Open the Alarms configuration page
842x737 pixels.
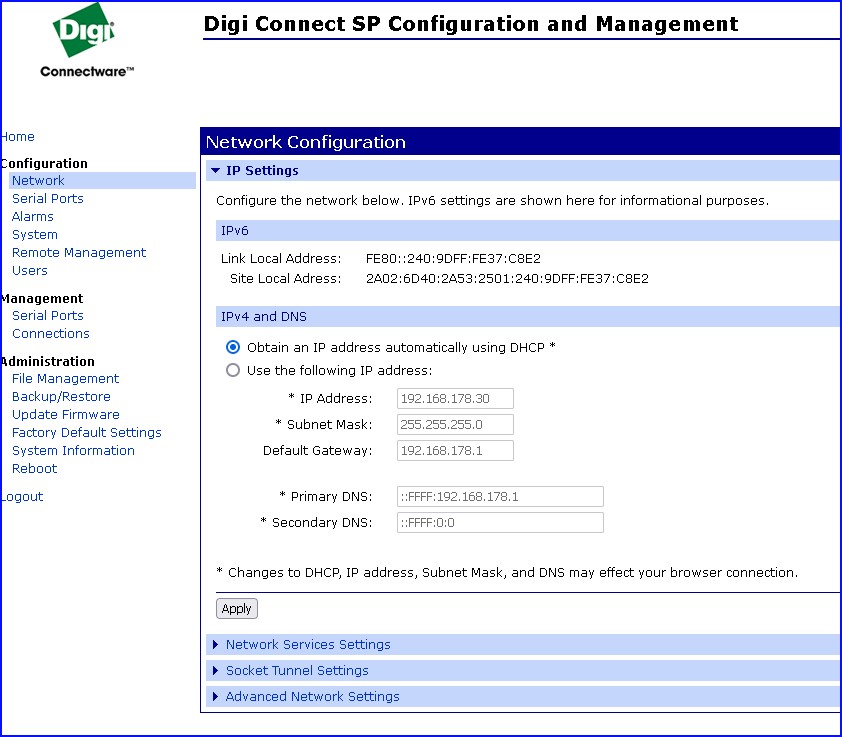pos(33,216)
